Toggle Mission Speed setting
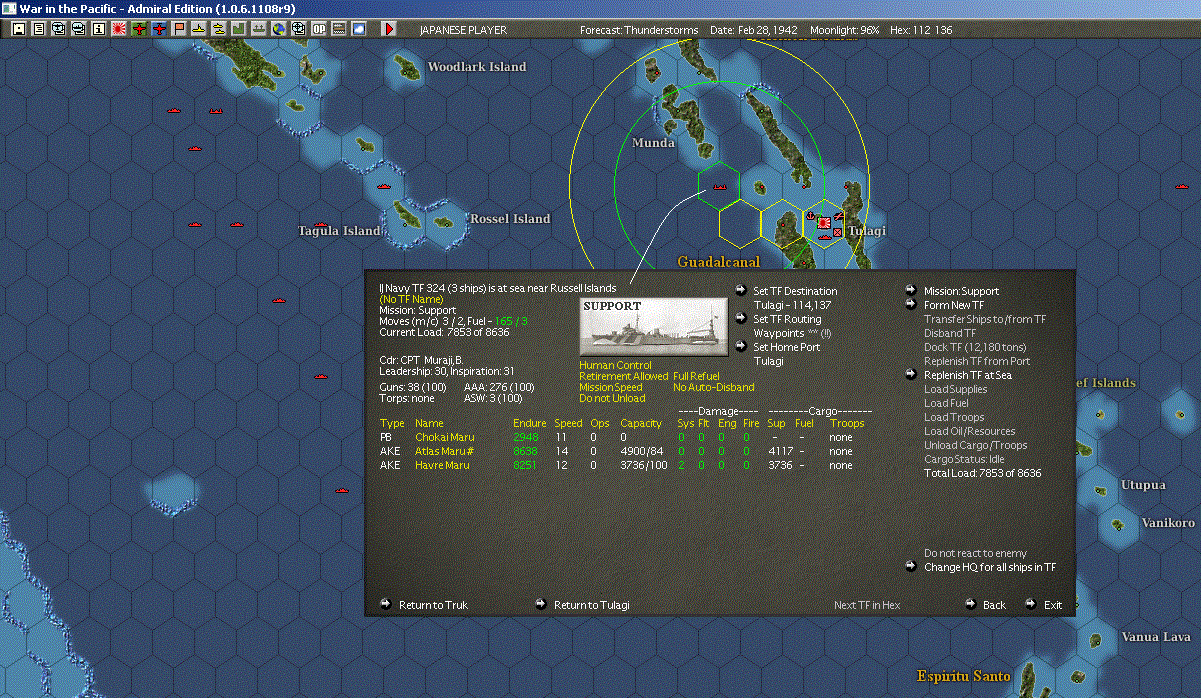This screenshot has height=698, width=1201. [611, 387]
